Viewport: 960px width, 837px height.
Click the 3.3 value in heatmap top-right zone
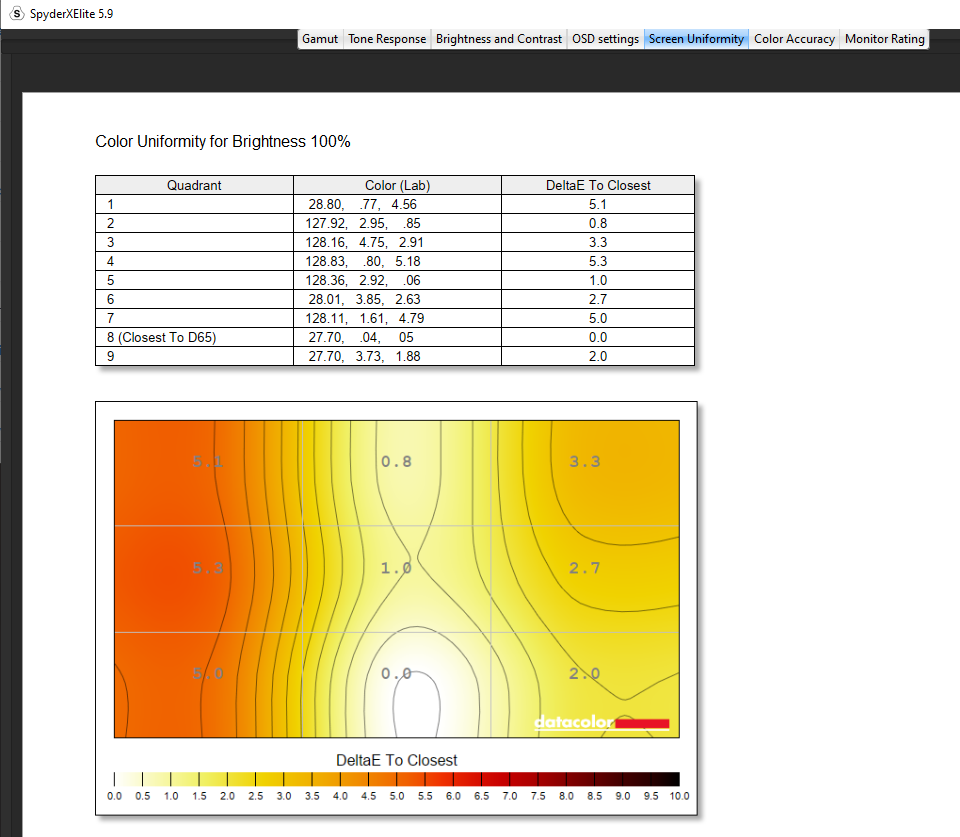coord(584,461)
